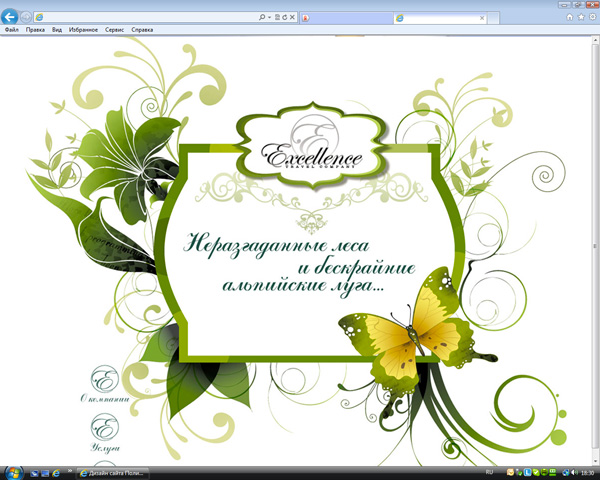Click the E emblem above 'Услуги'
Screen dimensions: 600x480
pos(105,427)
